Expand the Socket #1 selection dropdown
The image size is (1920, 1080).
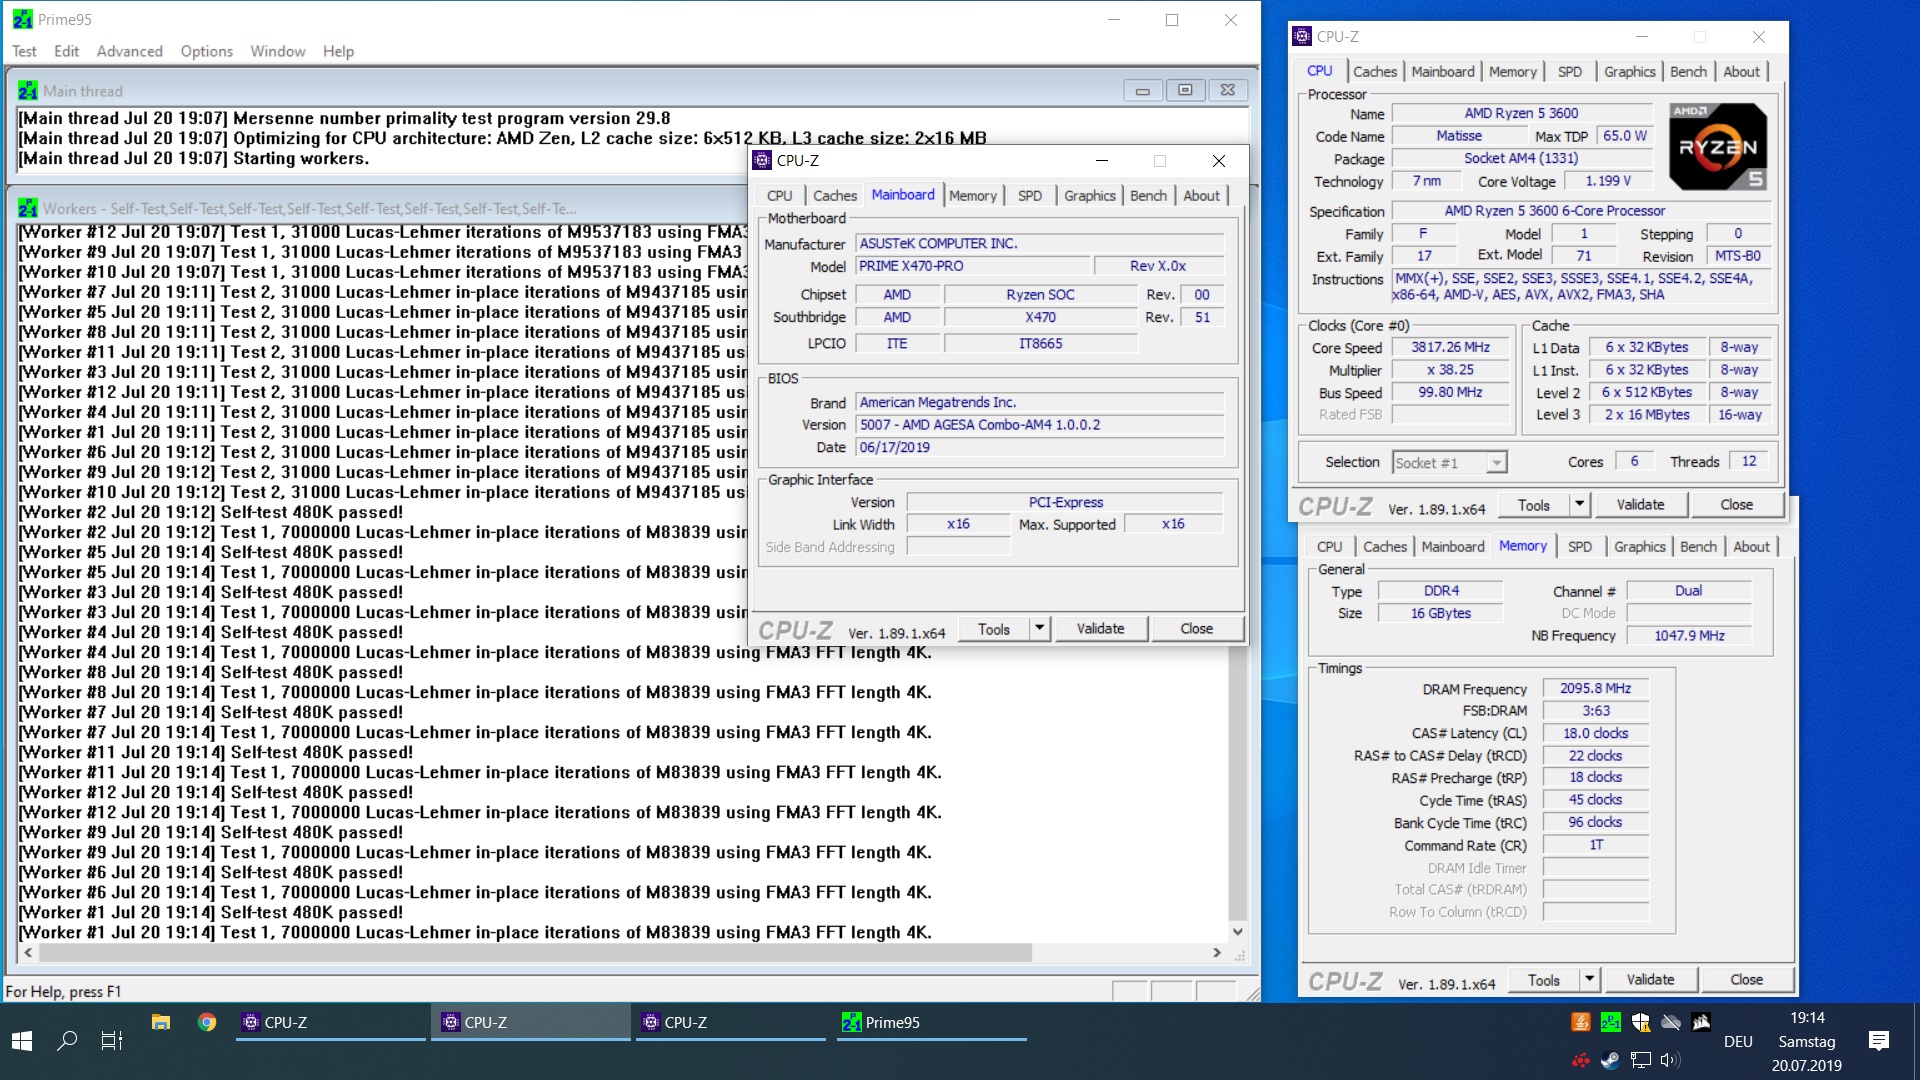(x=1496, y=463)
